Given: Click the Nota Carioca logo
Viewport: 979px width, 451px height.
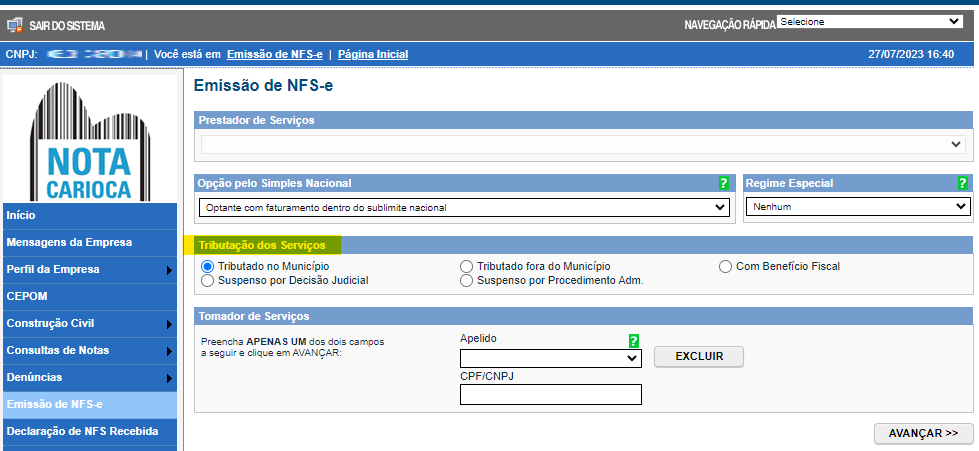Looking at the screenshot, I should (89, 142).
